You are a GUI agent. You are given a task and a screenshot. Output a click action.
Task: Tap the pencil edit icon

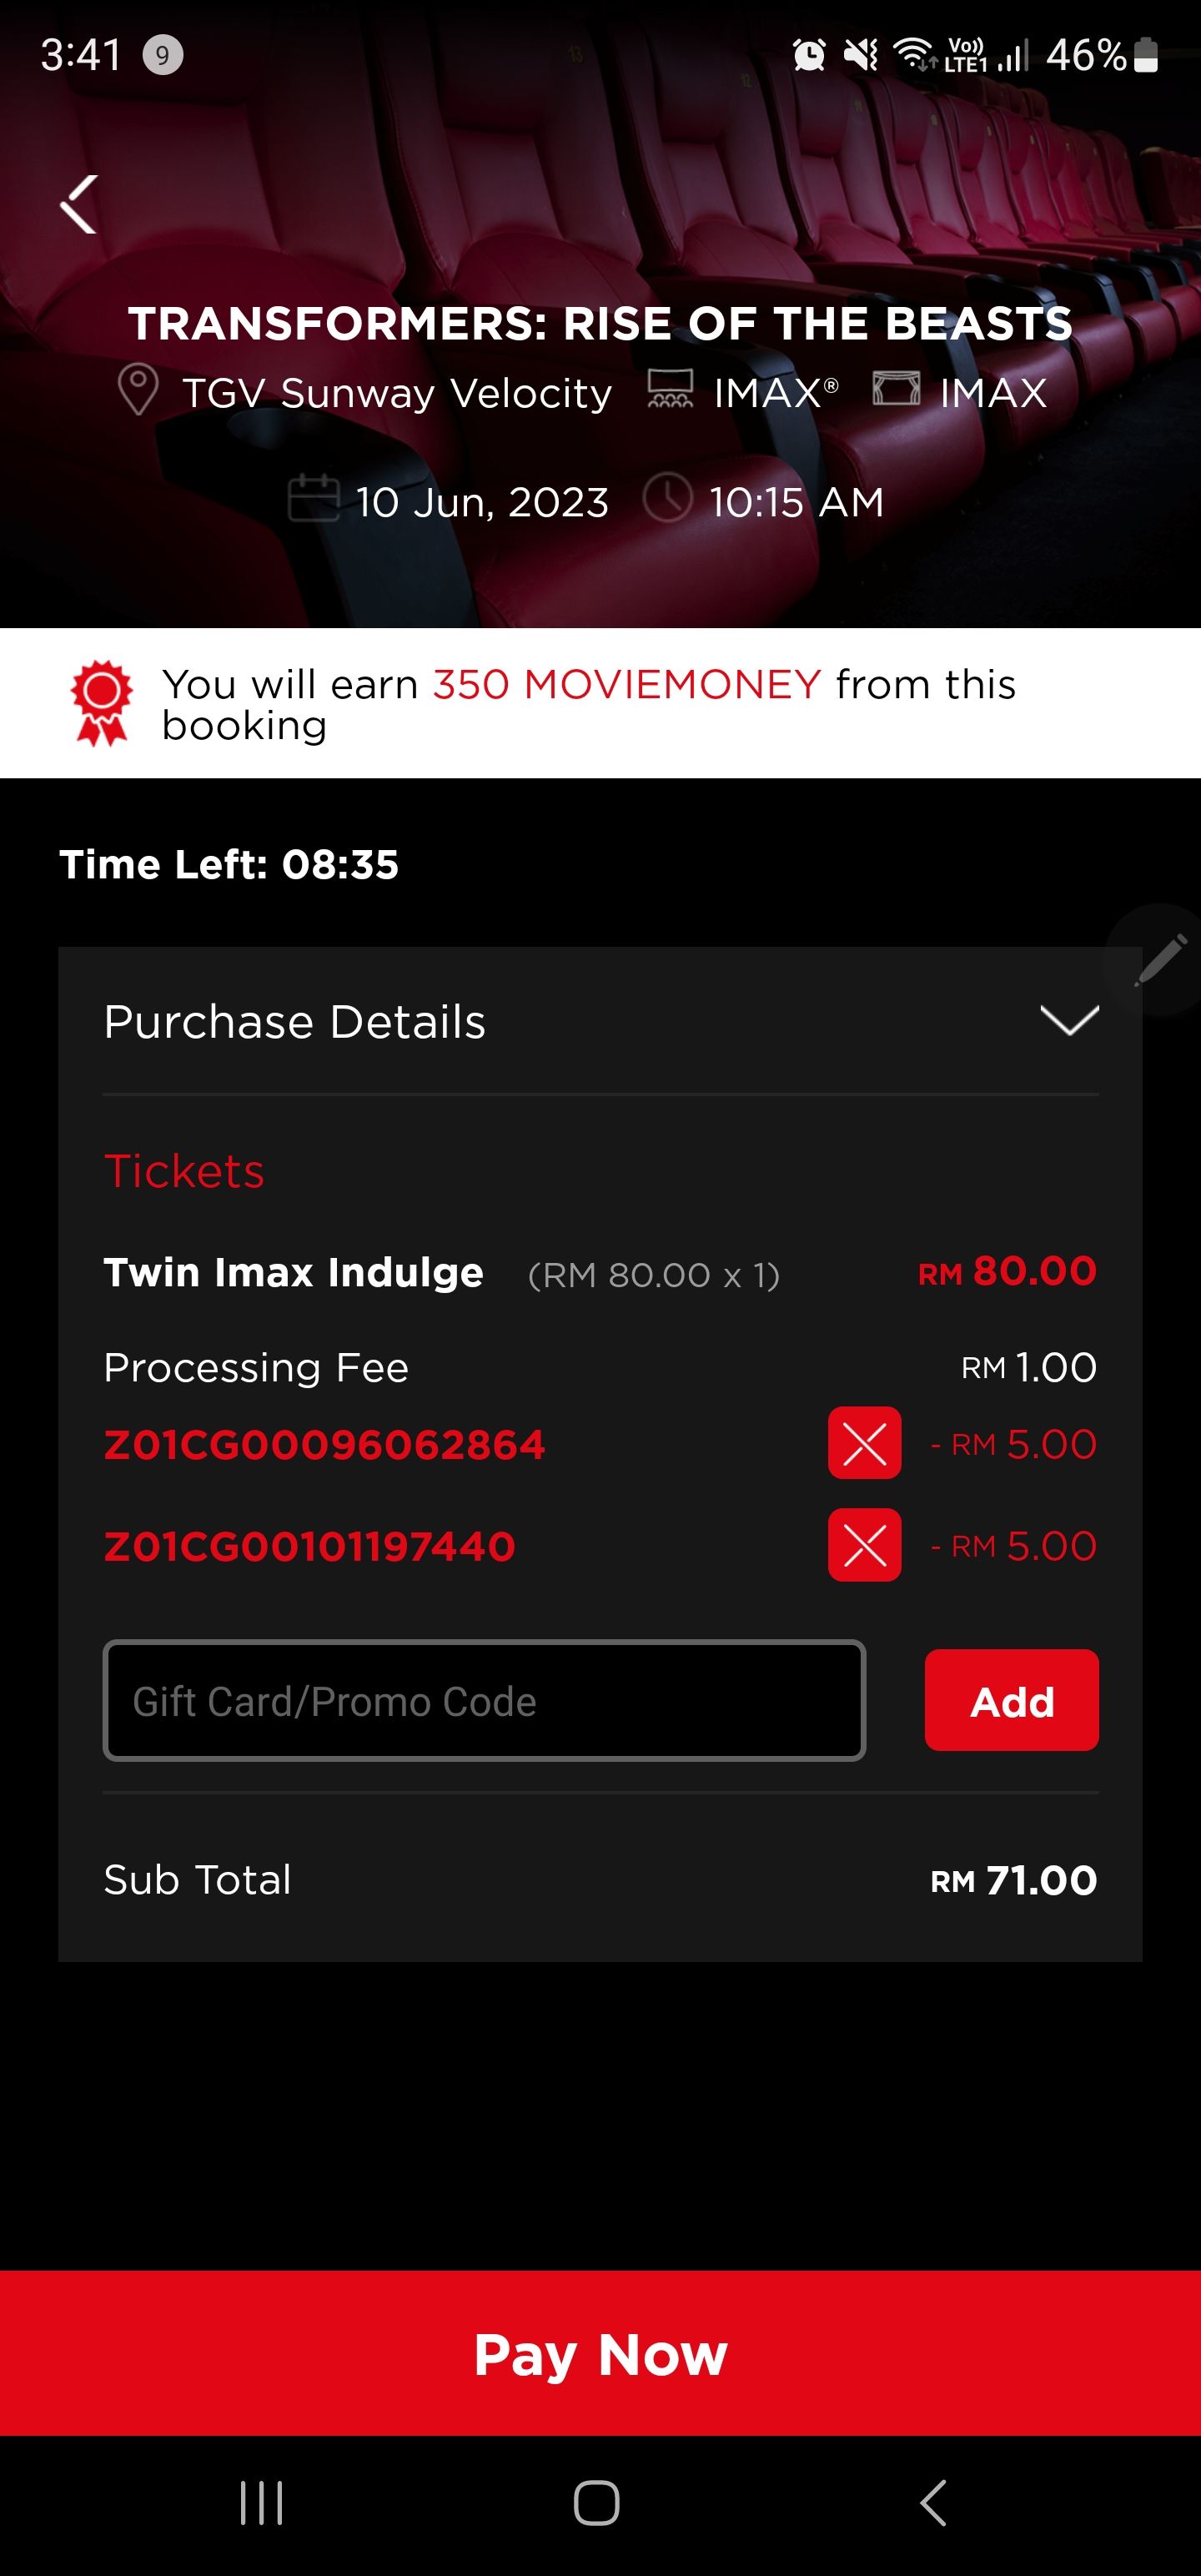click(x=1160, y=960)
